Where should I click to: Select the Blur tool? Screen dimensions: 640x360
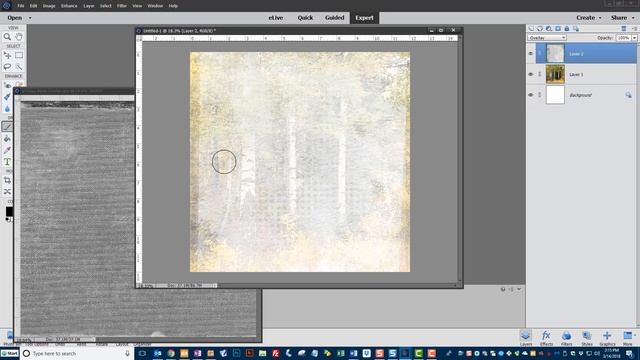tap(7, 109)
